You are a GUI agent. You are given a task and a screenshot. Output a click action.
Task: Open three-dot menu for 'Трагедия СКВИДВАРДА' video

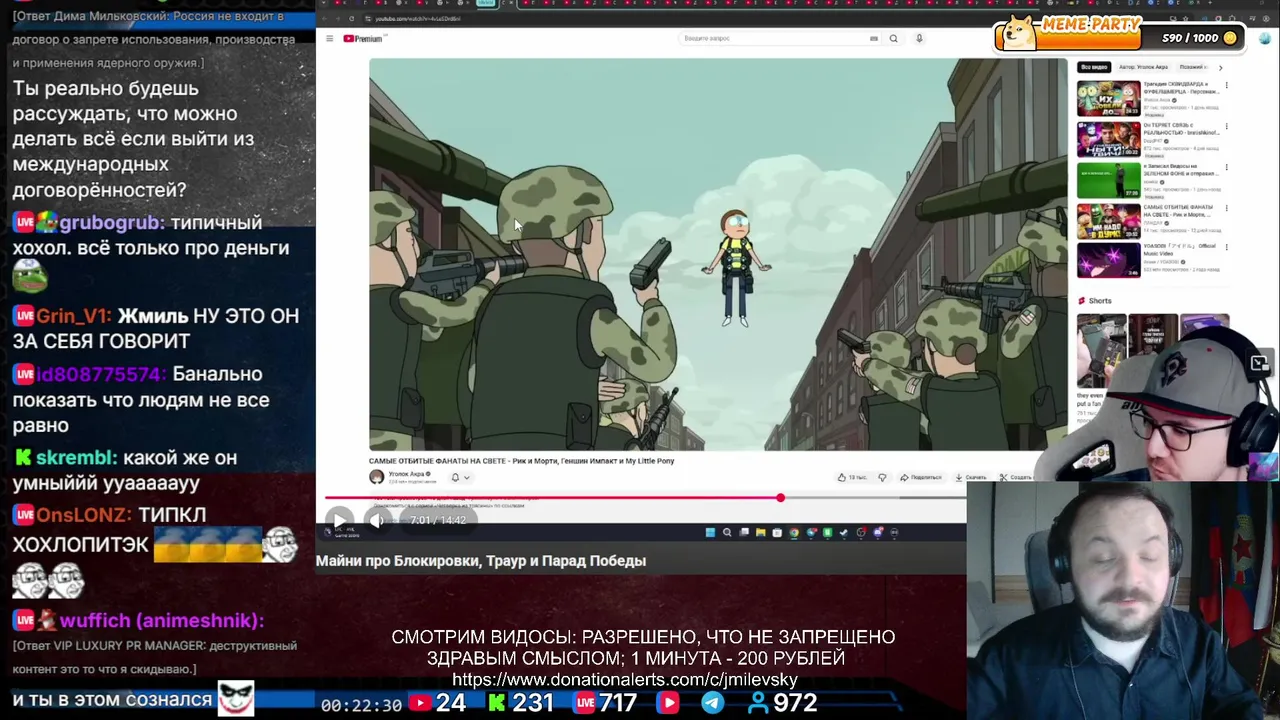(x=1227, y=86)
